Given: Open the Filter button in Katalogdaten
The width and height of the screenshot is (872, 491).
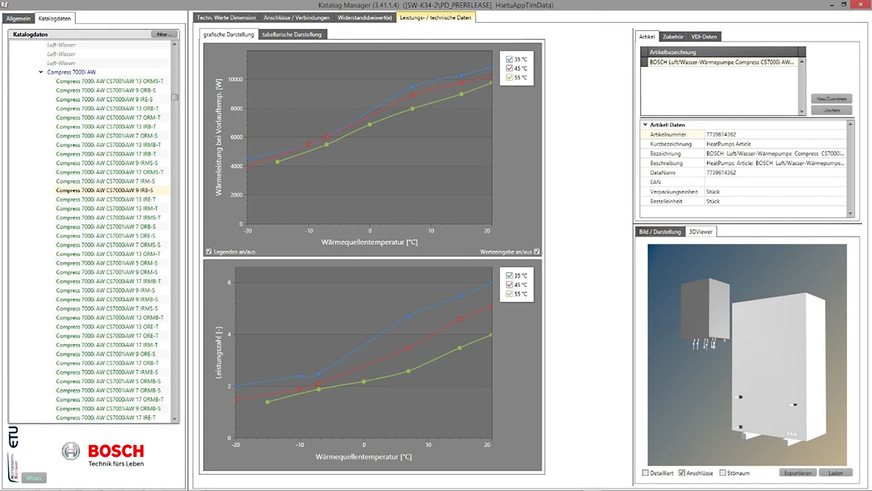Looking at the screenshot, I should coord(161,34).
